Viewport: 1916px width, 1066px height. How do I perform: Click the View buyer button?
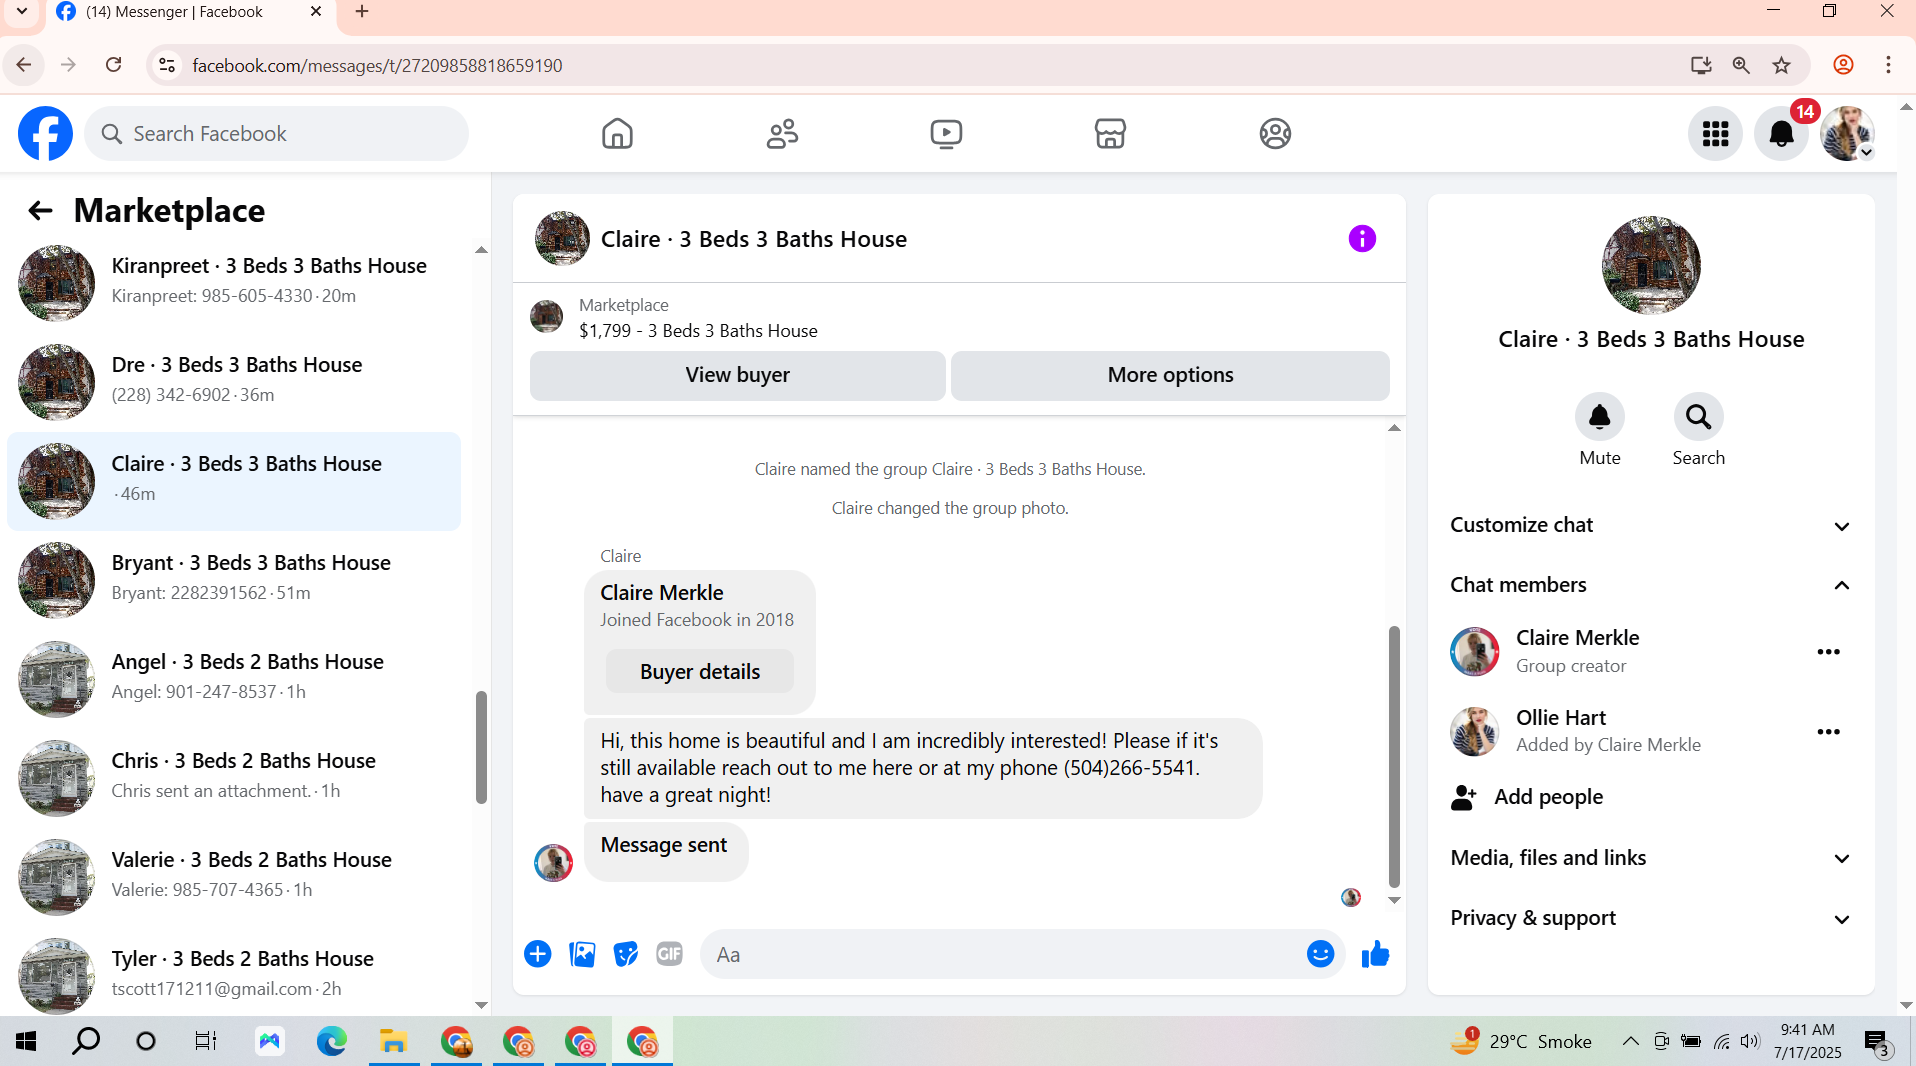click(x=737, y=375)
